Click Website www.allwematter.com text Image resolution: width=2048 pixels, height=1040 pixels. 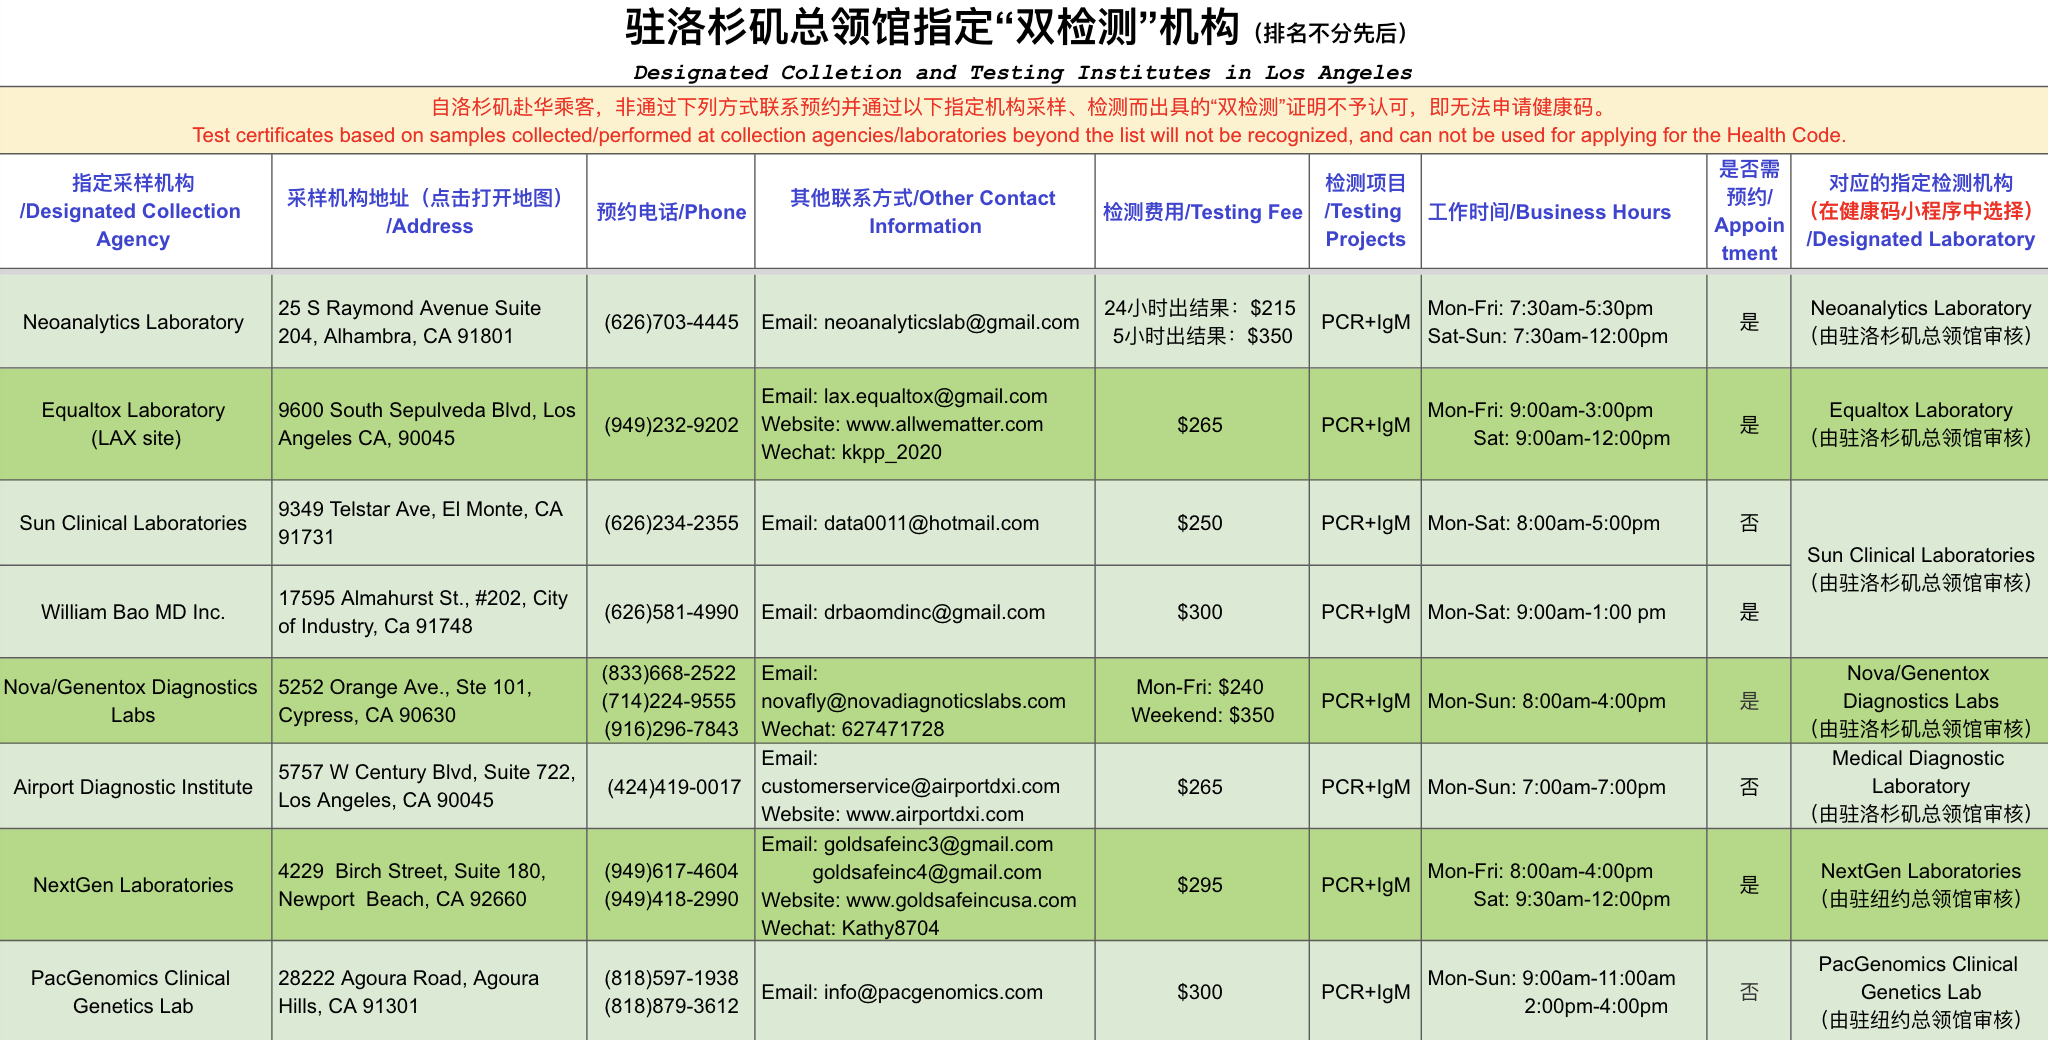tap(902, 424)
